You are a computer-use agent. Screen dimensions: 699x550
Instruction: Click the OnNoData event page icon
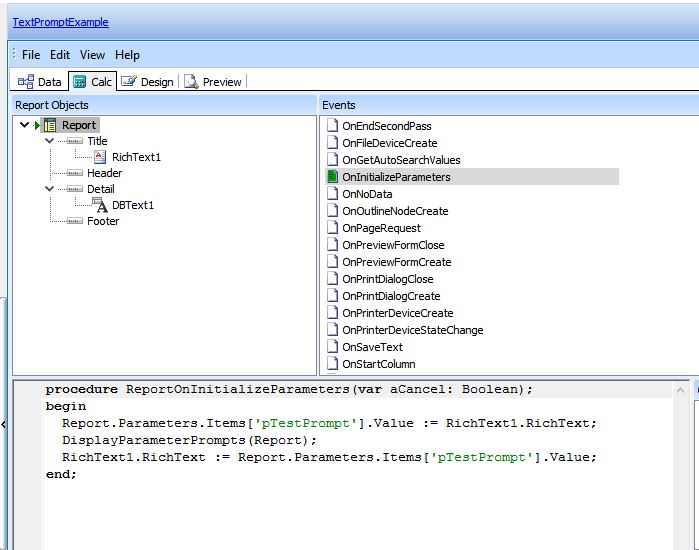pos(333,194)
